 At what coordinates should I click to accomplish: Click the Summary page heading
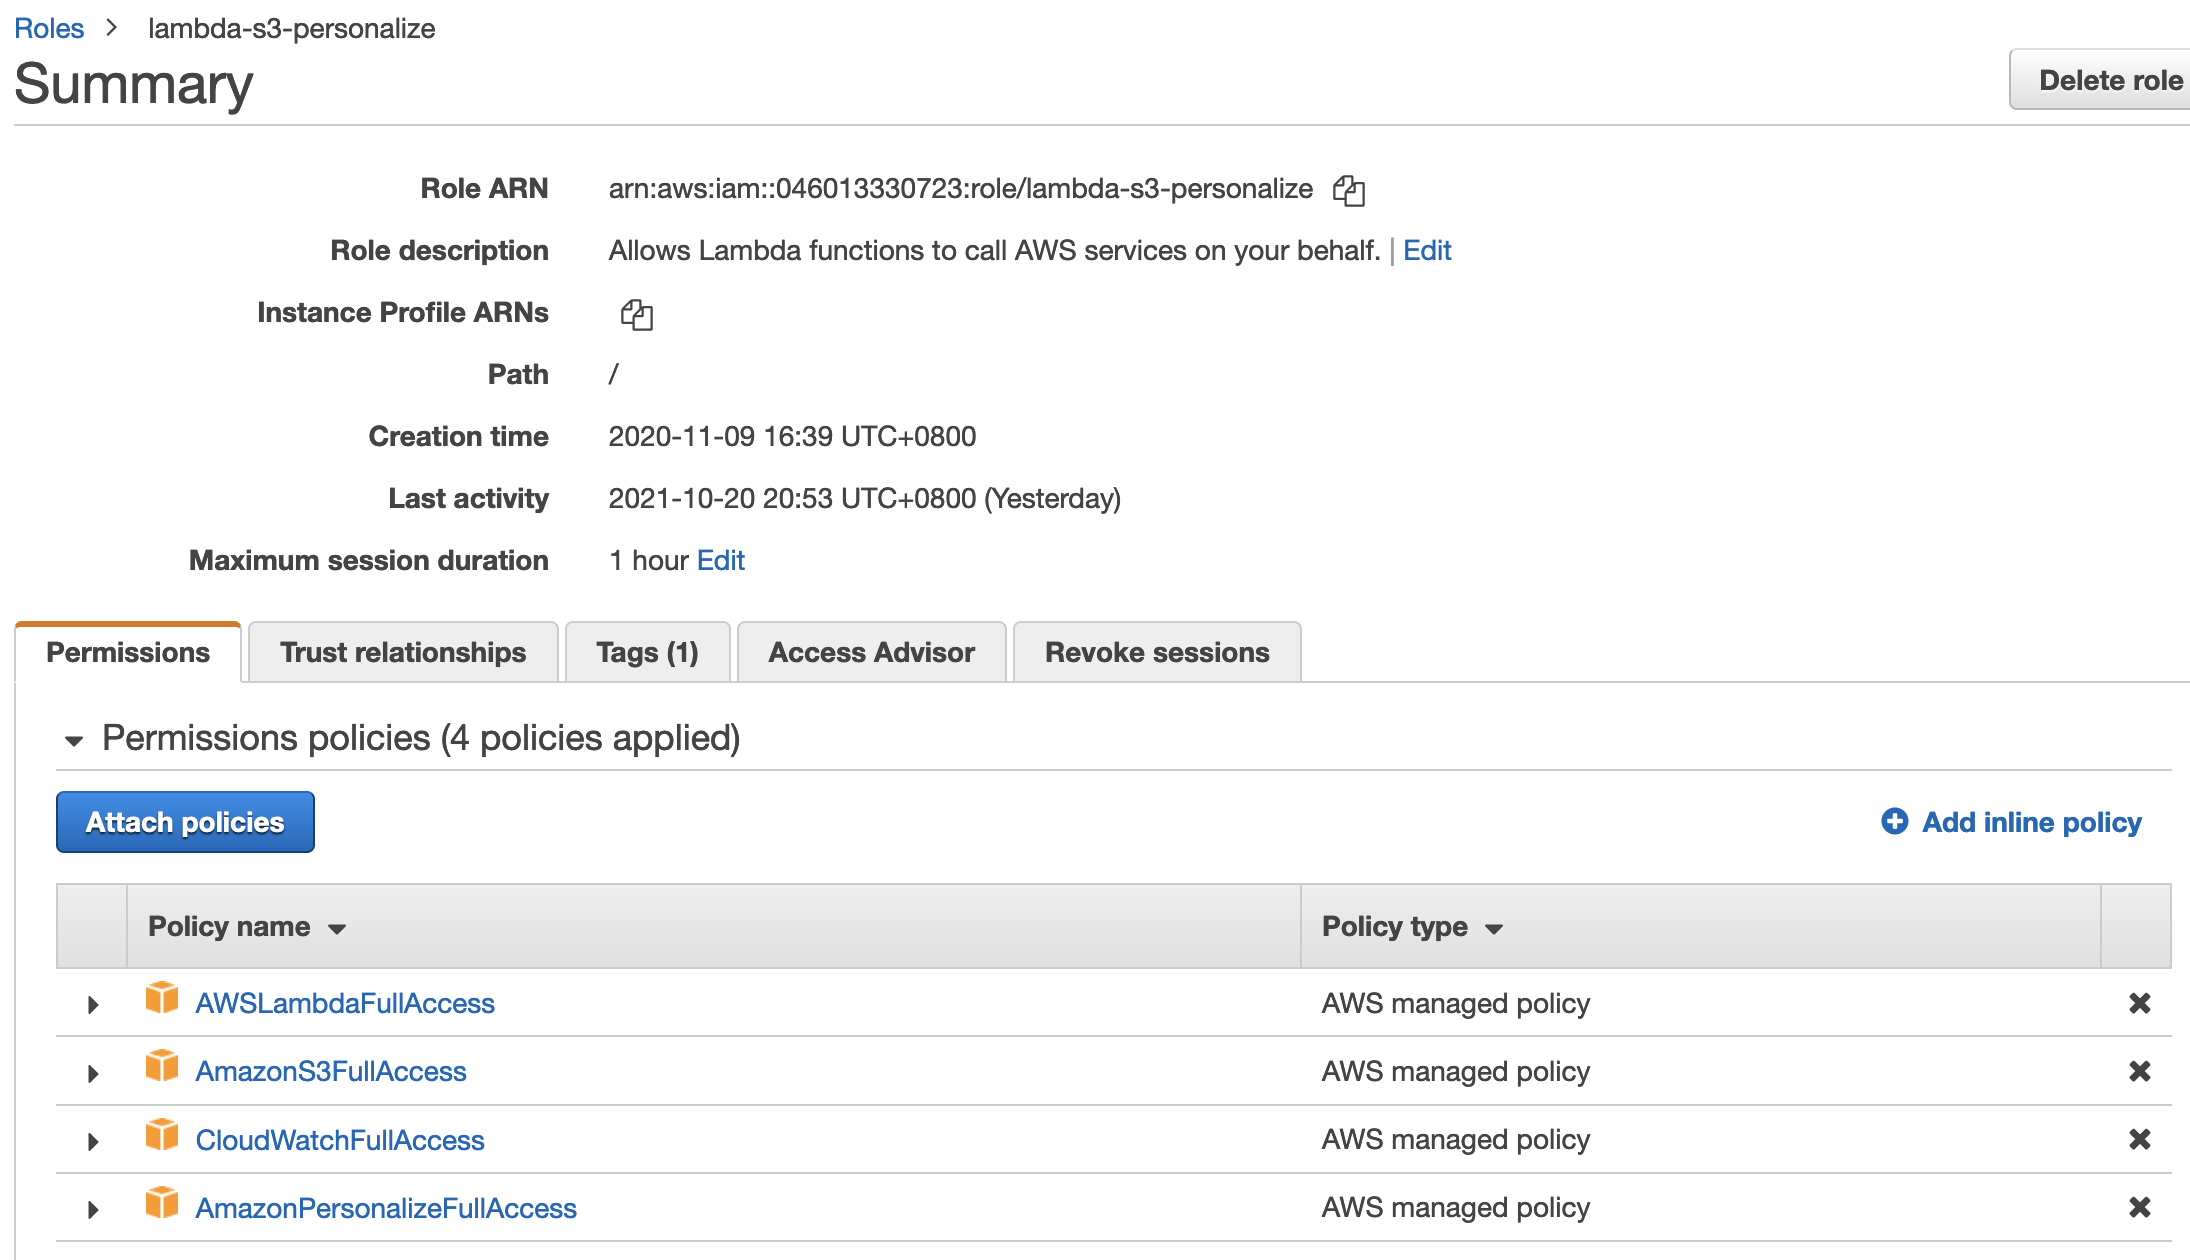[x=134, y=84]
